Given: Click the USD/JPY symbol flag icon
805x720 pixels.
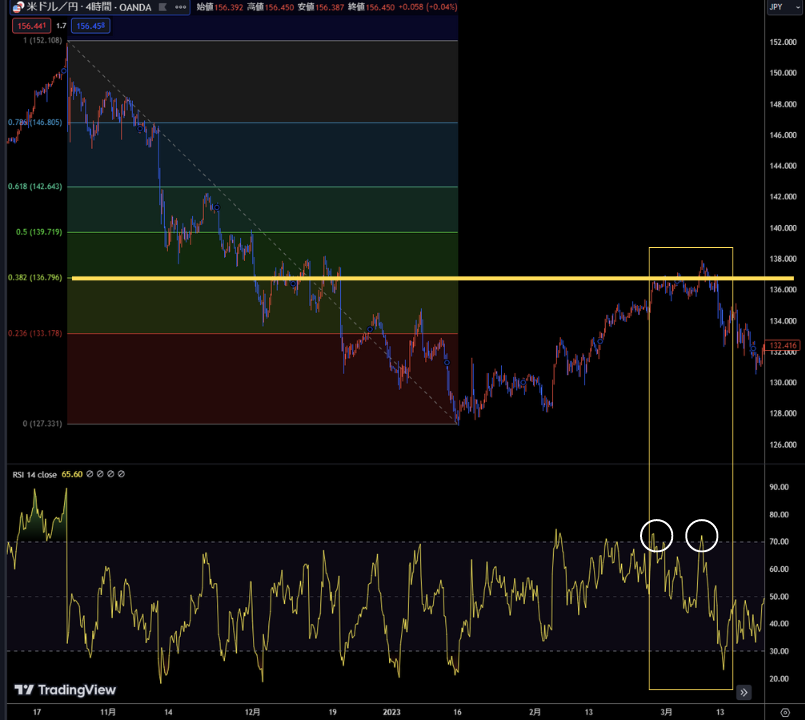Looking at the screenshot, I should pyautogui.click(x=17, y=8).
